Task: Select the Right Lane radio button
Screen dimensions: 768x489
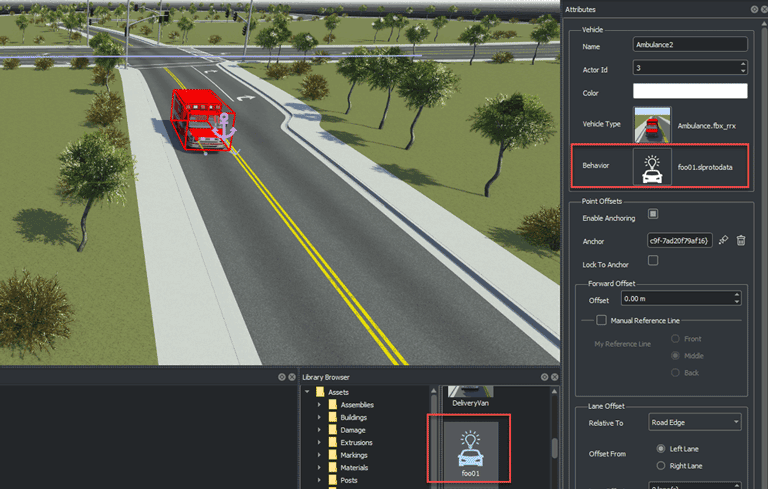Action: (661, 465)
